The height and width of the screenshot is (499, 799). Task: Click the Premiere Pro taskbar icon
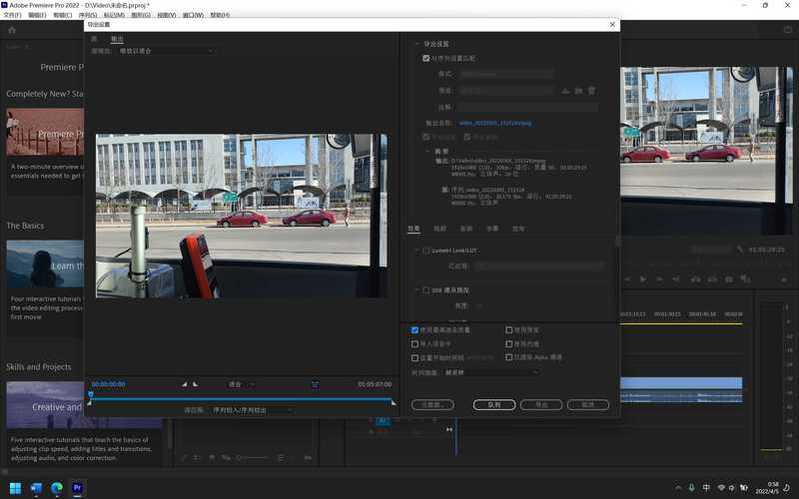[x=77, y=488]
